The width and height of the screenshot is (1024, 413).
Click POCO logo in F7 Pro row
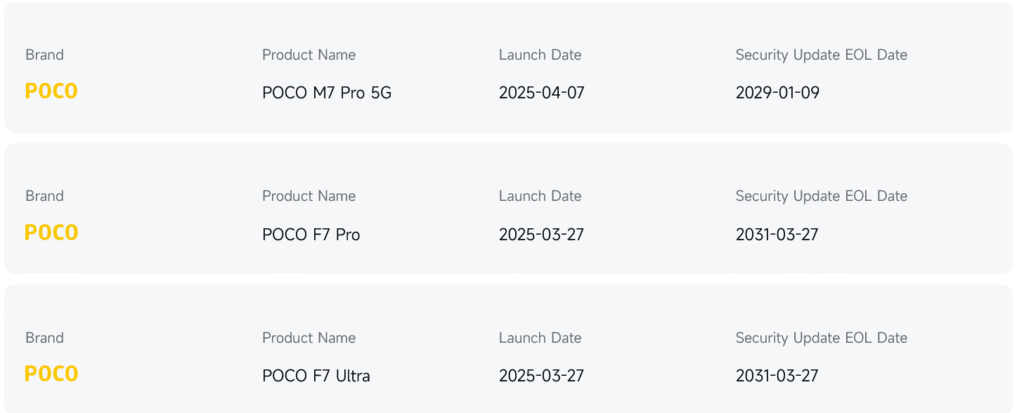tap(51, 233)
